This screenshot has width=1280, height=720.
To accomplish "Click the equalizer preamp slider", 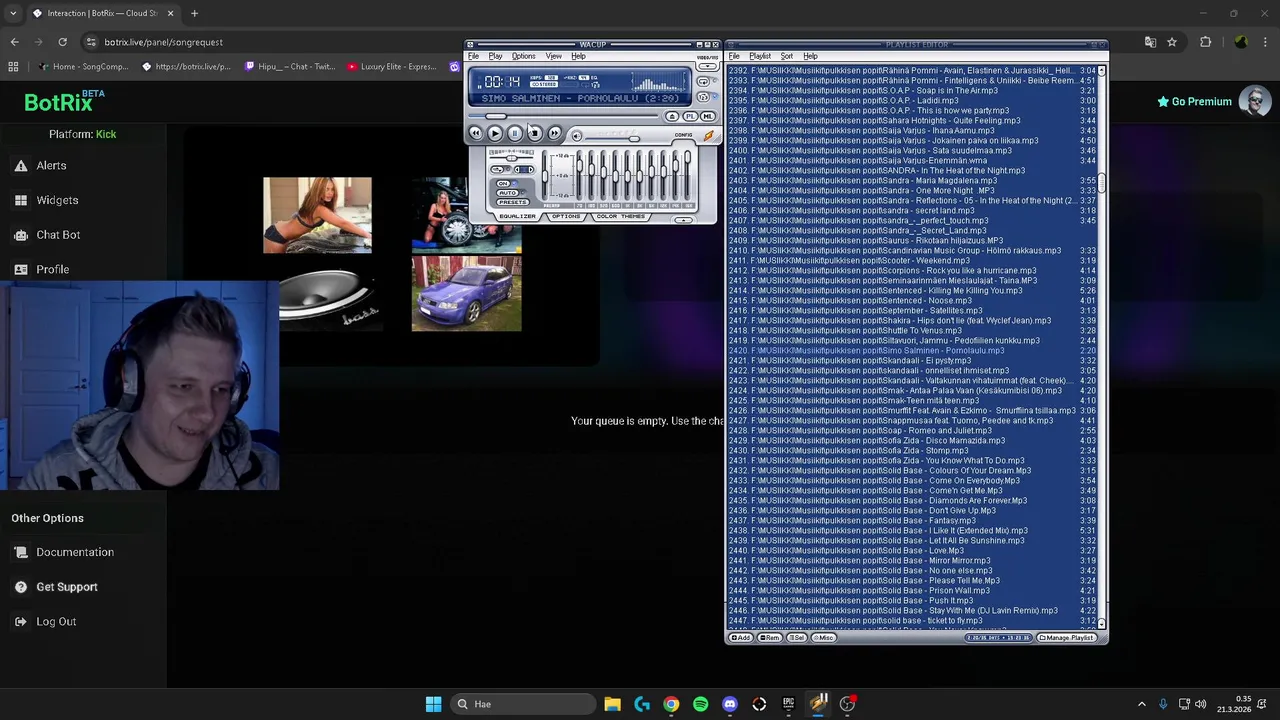I will [x=545, y=175].
